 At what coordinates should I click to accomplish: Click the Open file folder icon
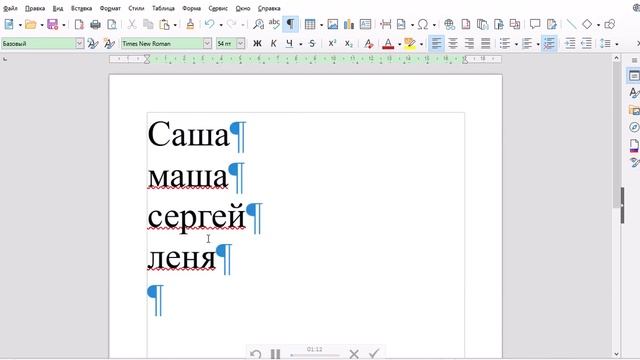tap(31, 24)
